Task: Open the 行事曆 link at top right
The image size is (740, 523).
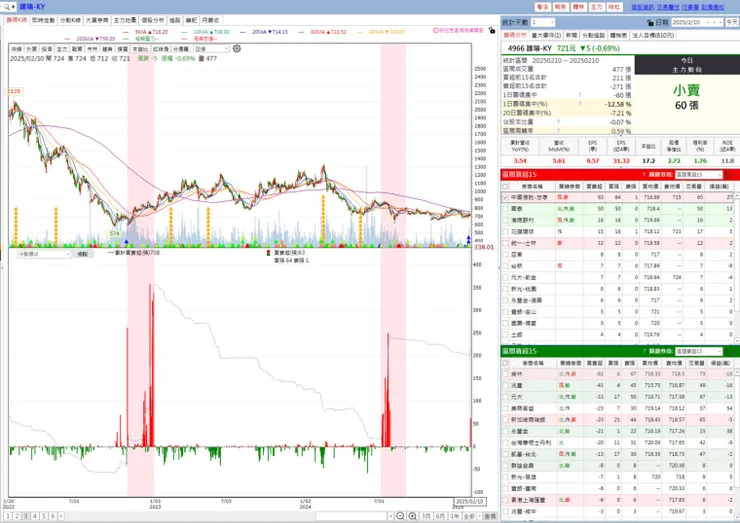Action: [690, 7]
